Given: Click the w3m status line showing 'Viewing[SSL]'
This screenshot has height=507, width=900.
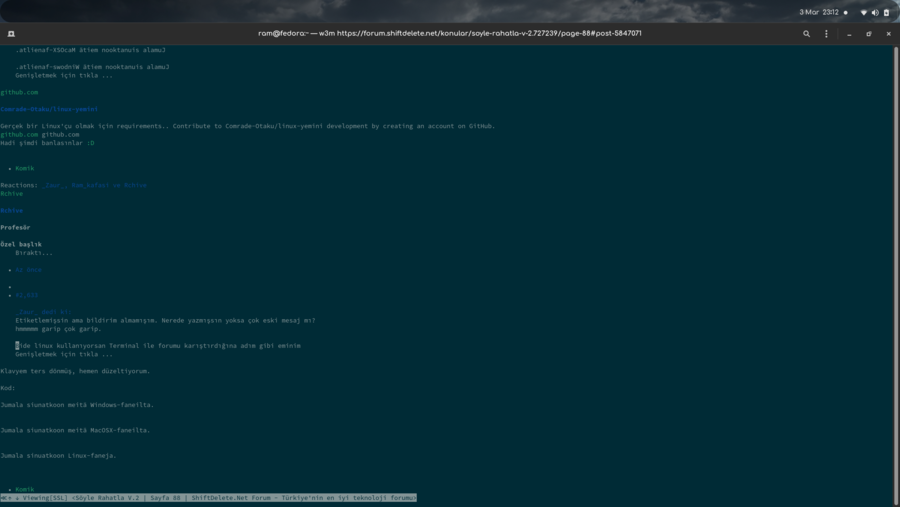Looking at the screenshot, I should (208, 498).
